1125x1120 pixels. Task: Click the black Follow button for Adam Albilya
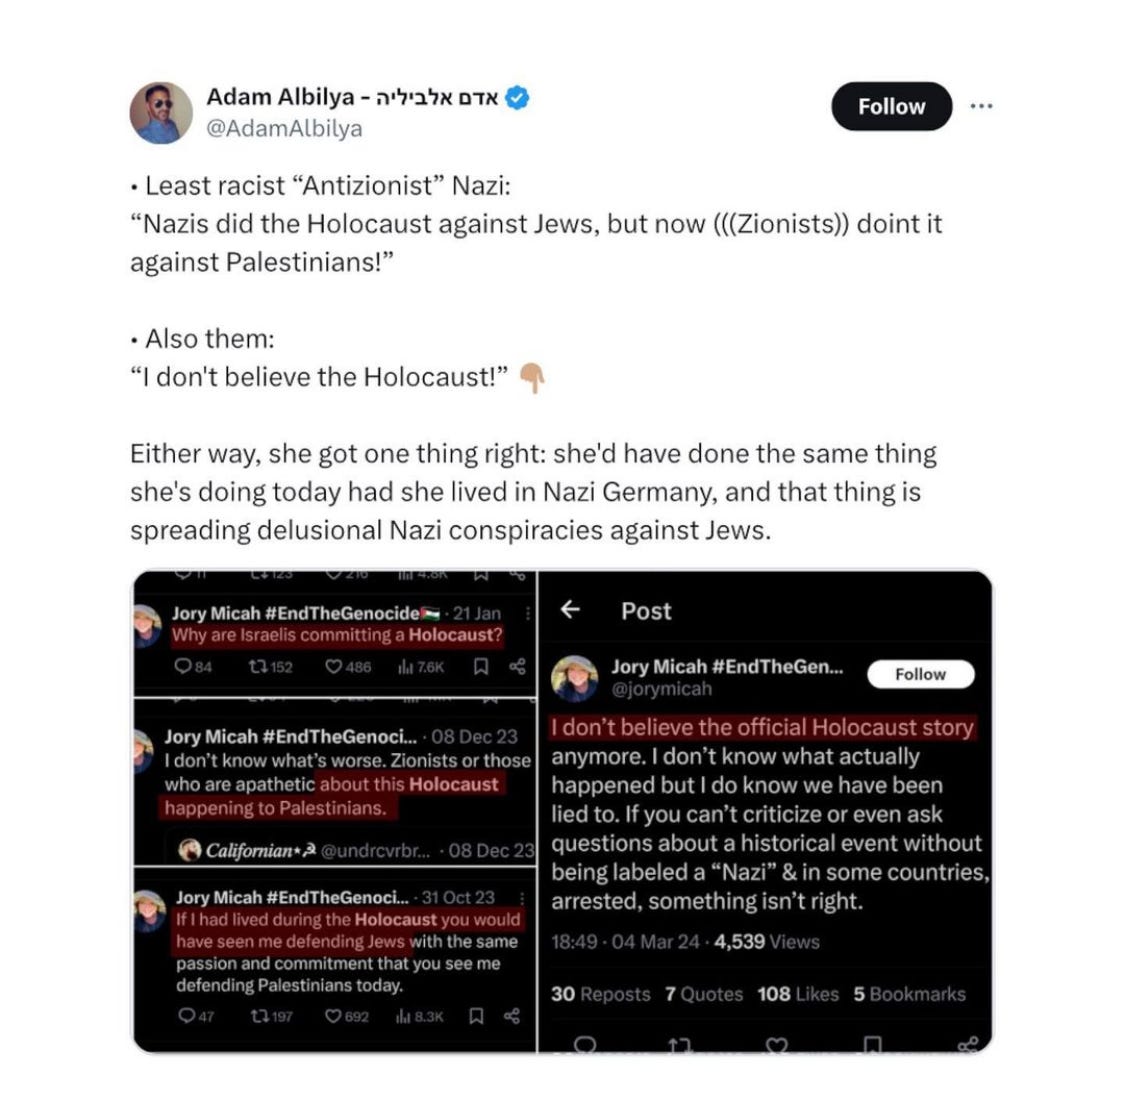891,106
